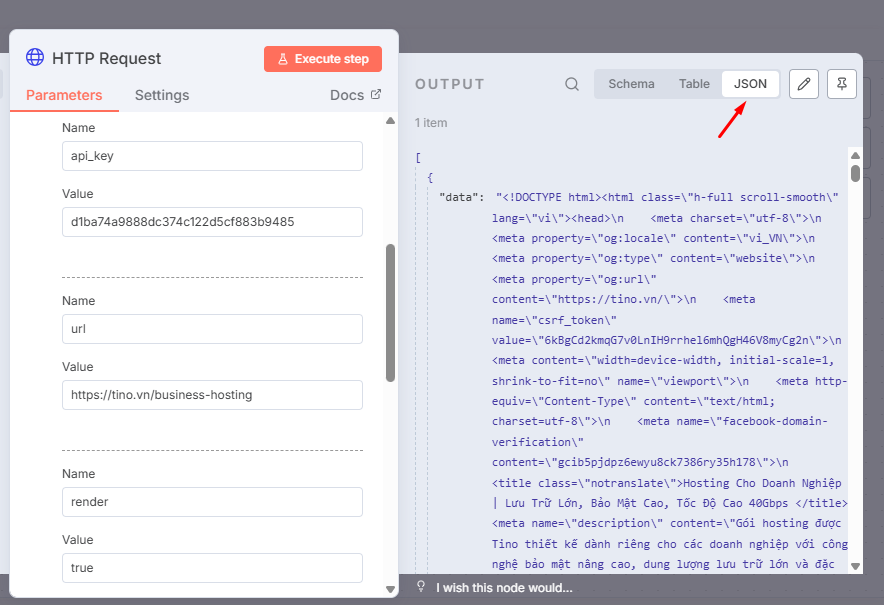Click the Value field with the tino.vn URL
The width and height of the screenshot is (884, 605).
[x=212, y=395]
